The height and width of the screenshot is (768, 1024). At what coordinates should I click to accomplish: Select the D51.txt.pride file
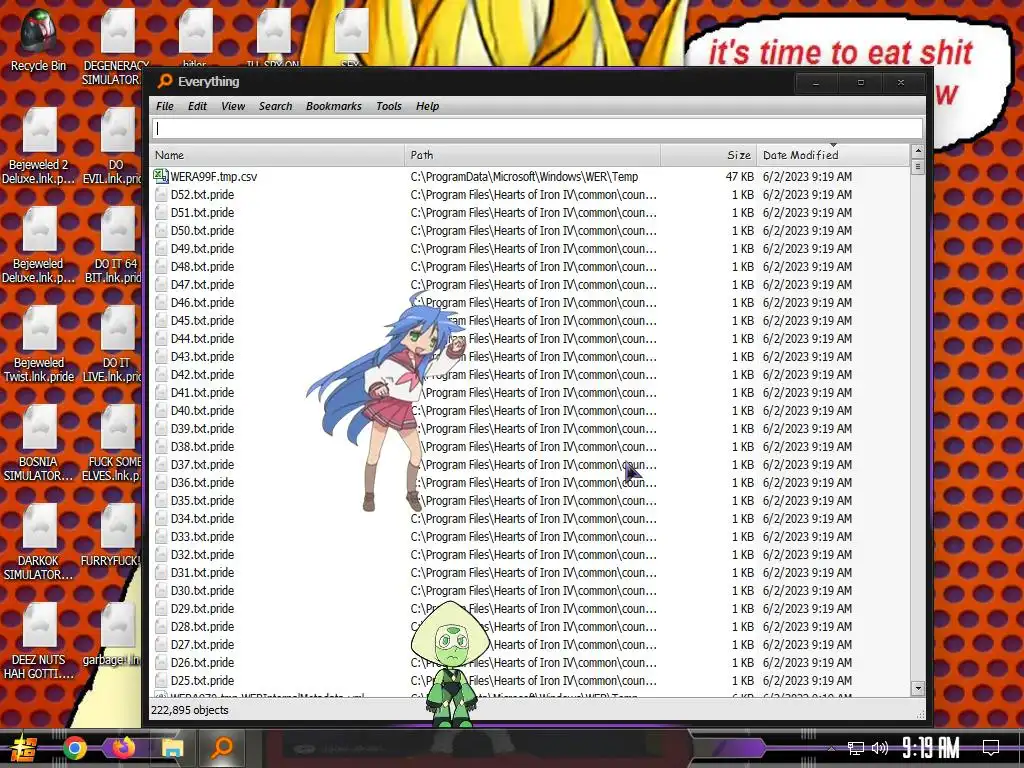(202, 212)
